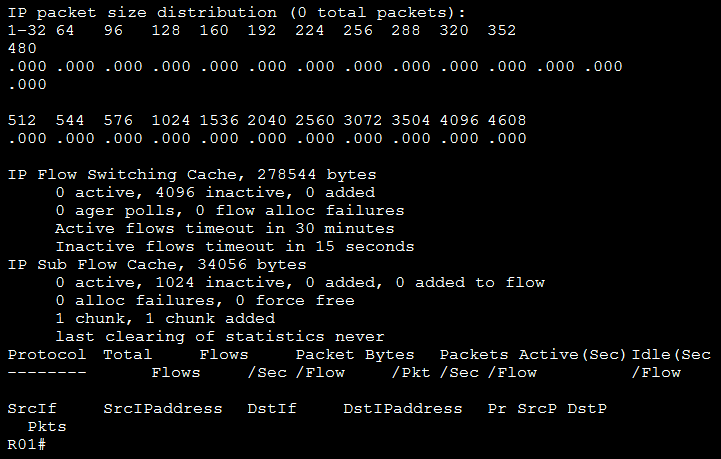
Task: Click the 'Pkts' column label
Action: point(49,427)
